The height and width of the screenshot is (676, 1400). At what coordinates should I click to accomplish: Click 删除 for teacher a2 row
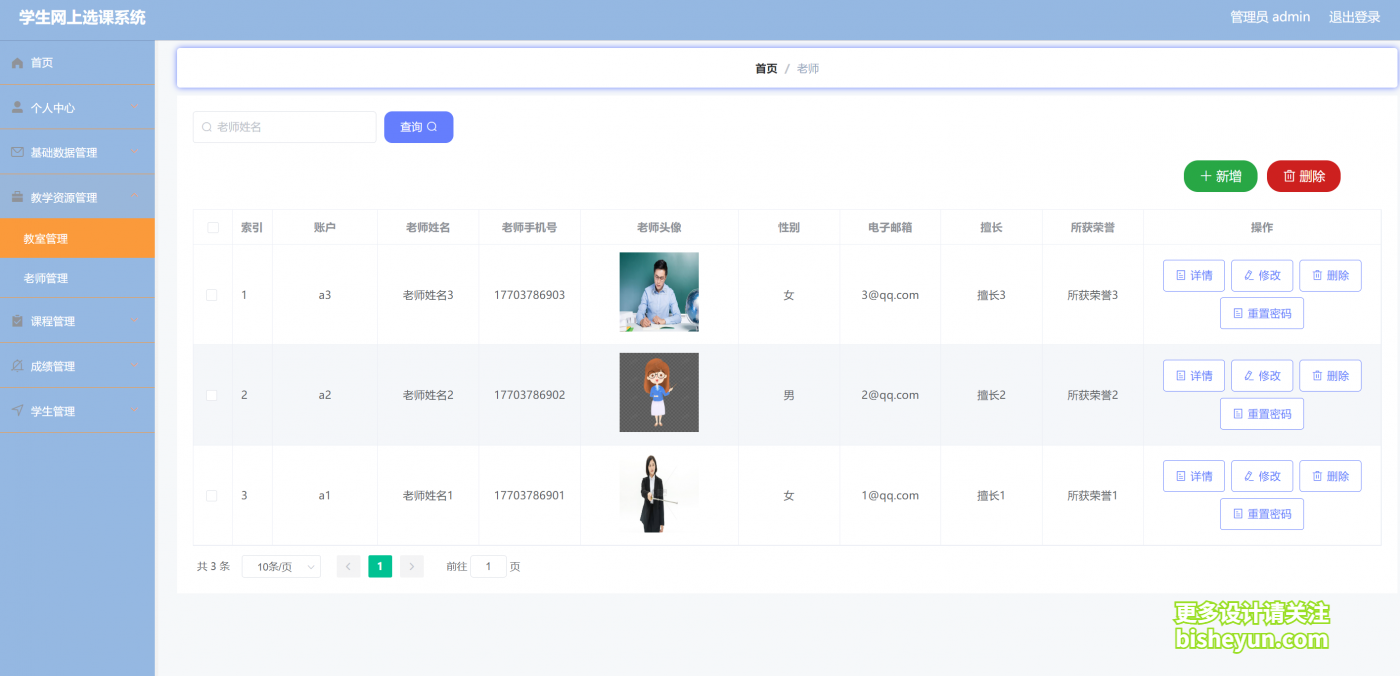[x=1330, y=376]
